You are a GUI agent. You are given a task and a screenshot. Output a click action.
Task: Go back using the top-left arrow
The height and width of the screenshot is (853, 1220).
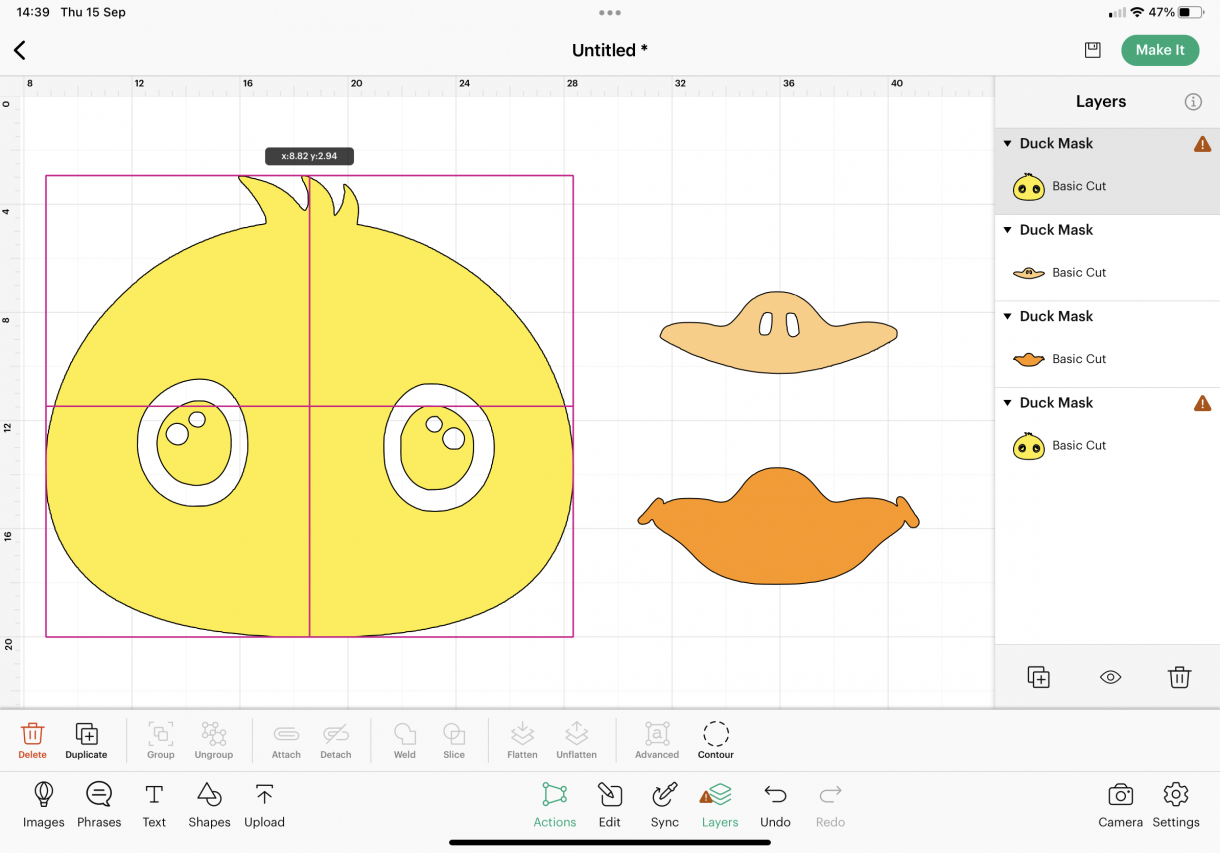click(20, 50)
